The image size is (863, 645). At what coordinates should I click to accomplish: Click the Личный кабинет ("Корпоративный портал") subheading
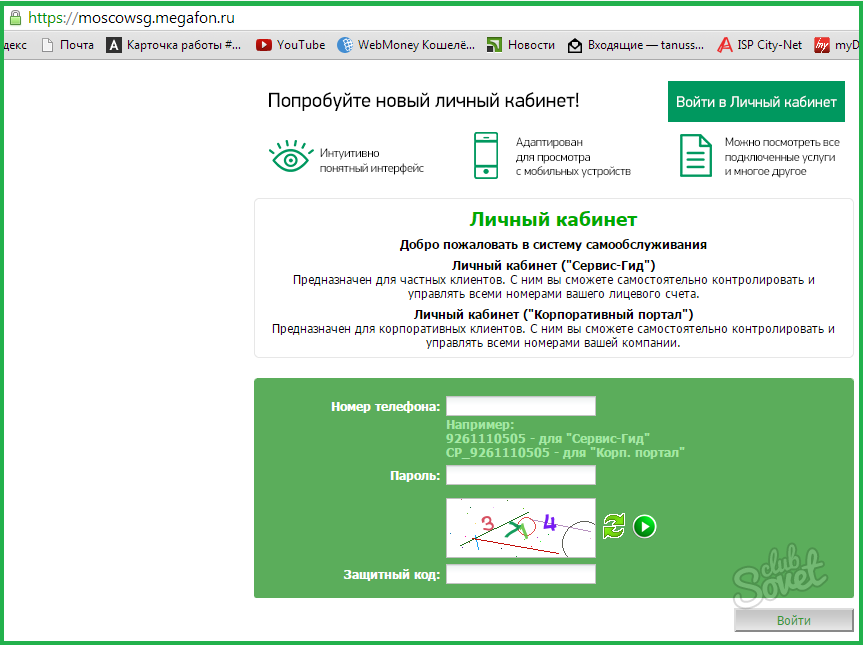coord(554,315)
